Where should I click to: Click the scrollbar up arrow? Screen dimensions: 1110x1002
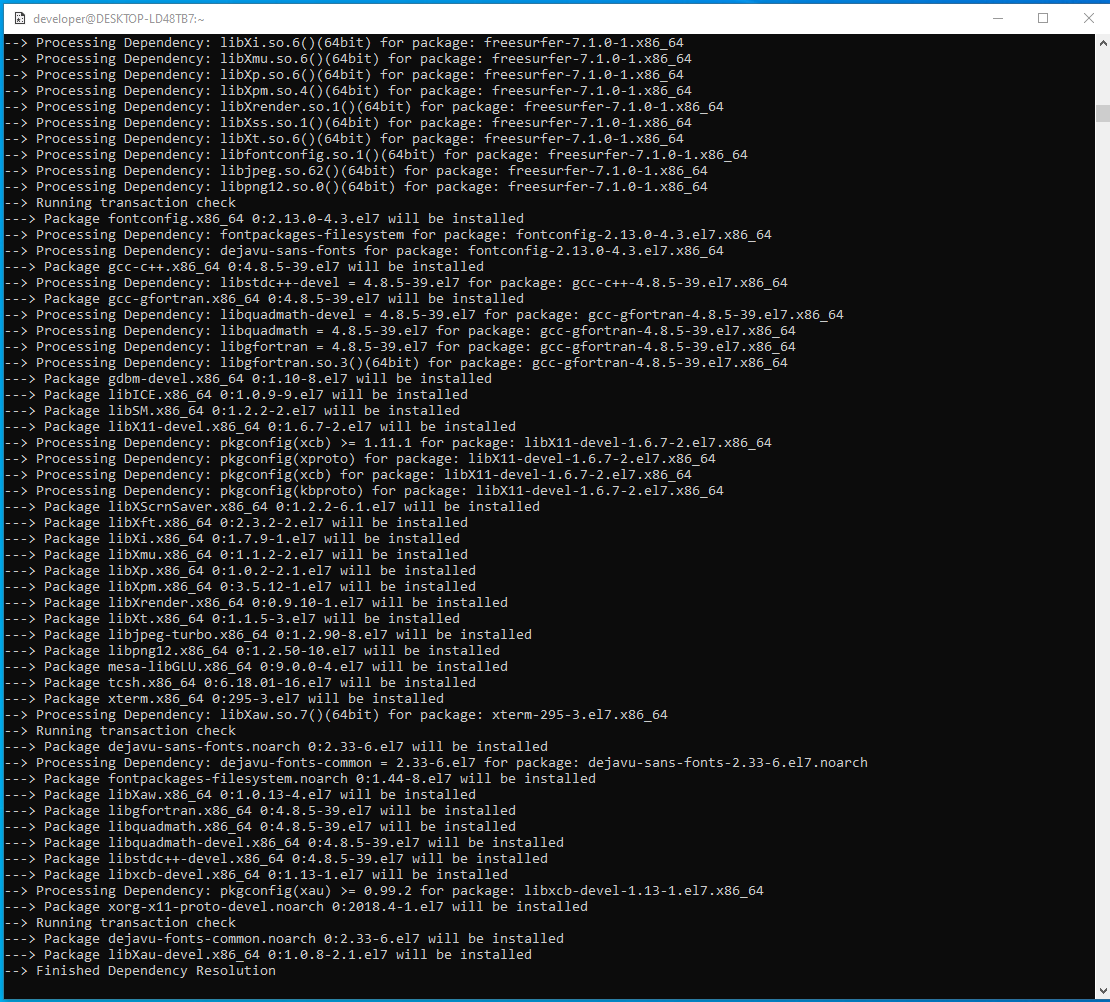tap(1101, 45)
